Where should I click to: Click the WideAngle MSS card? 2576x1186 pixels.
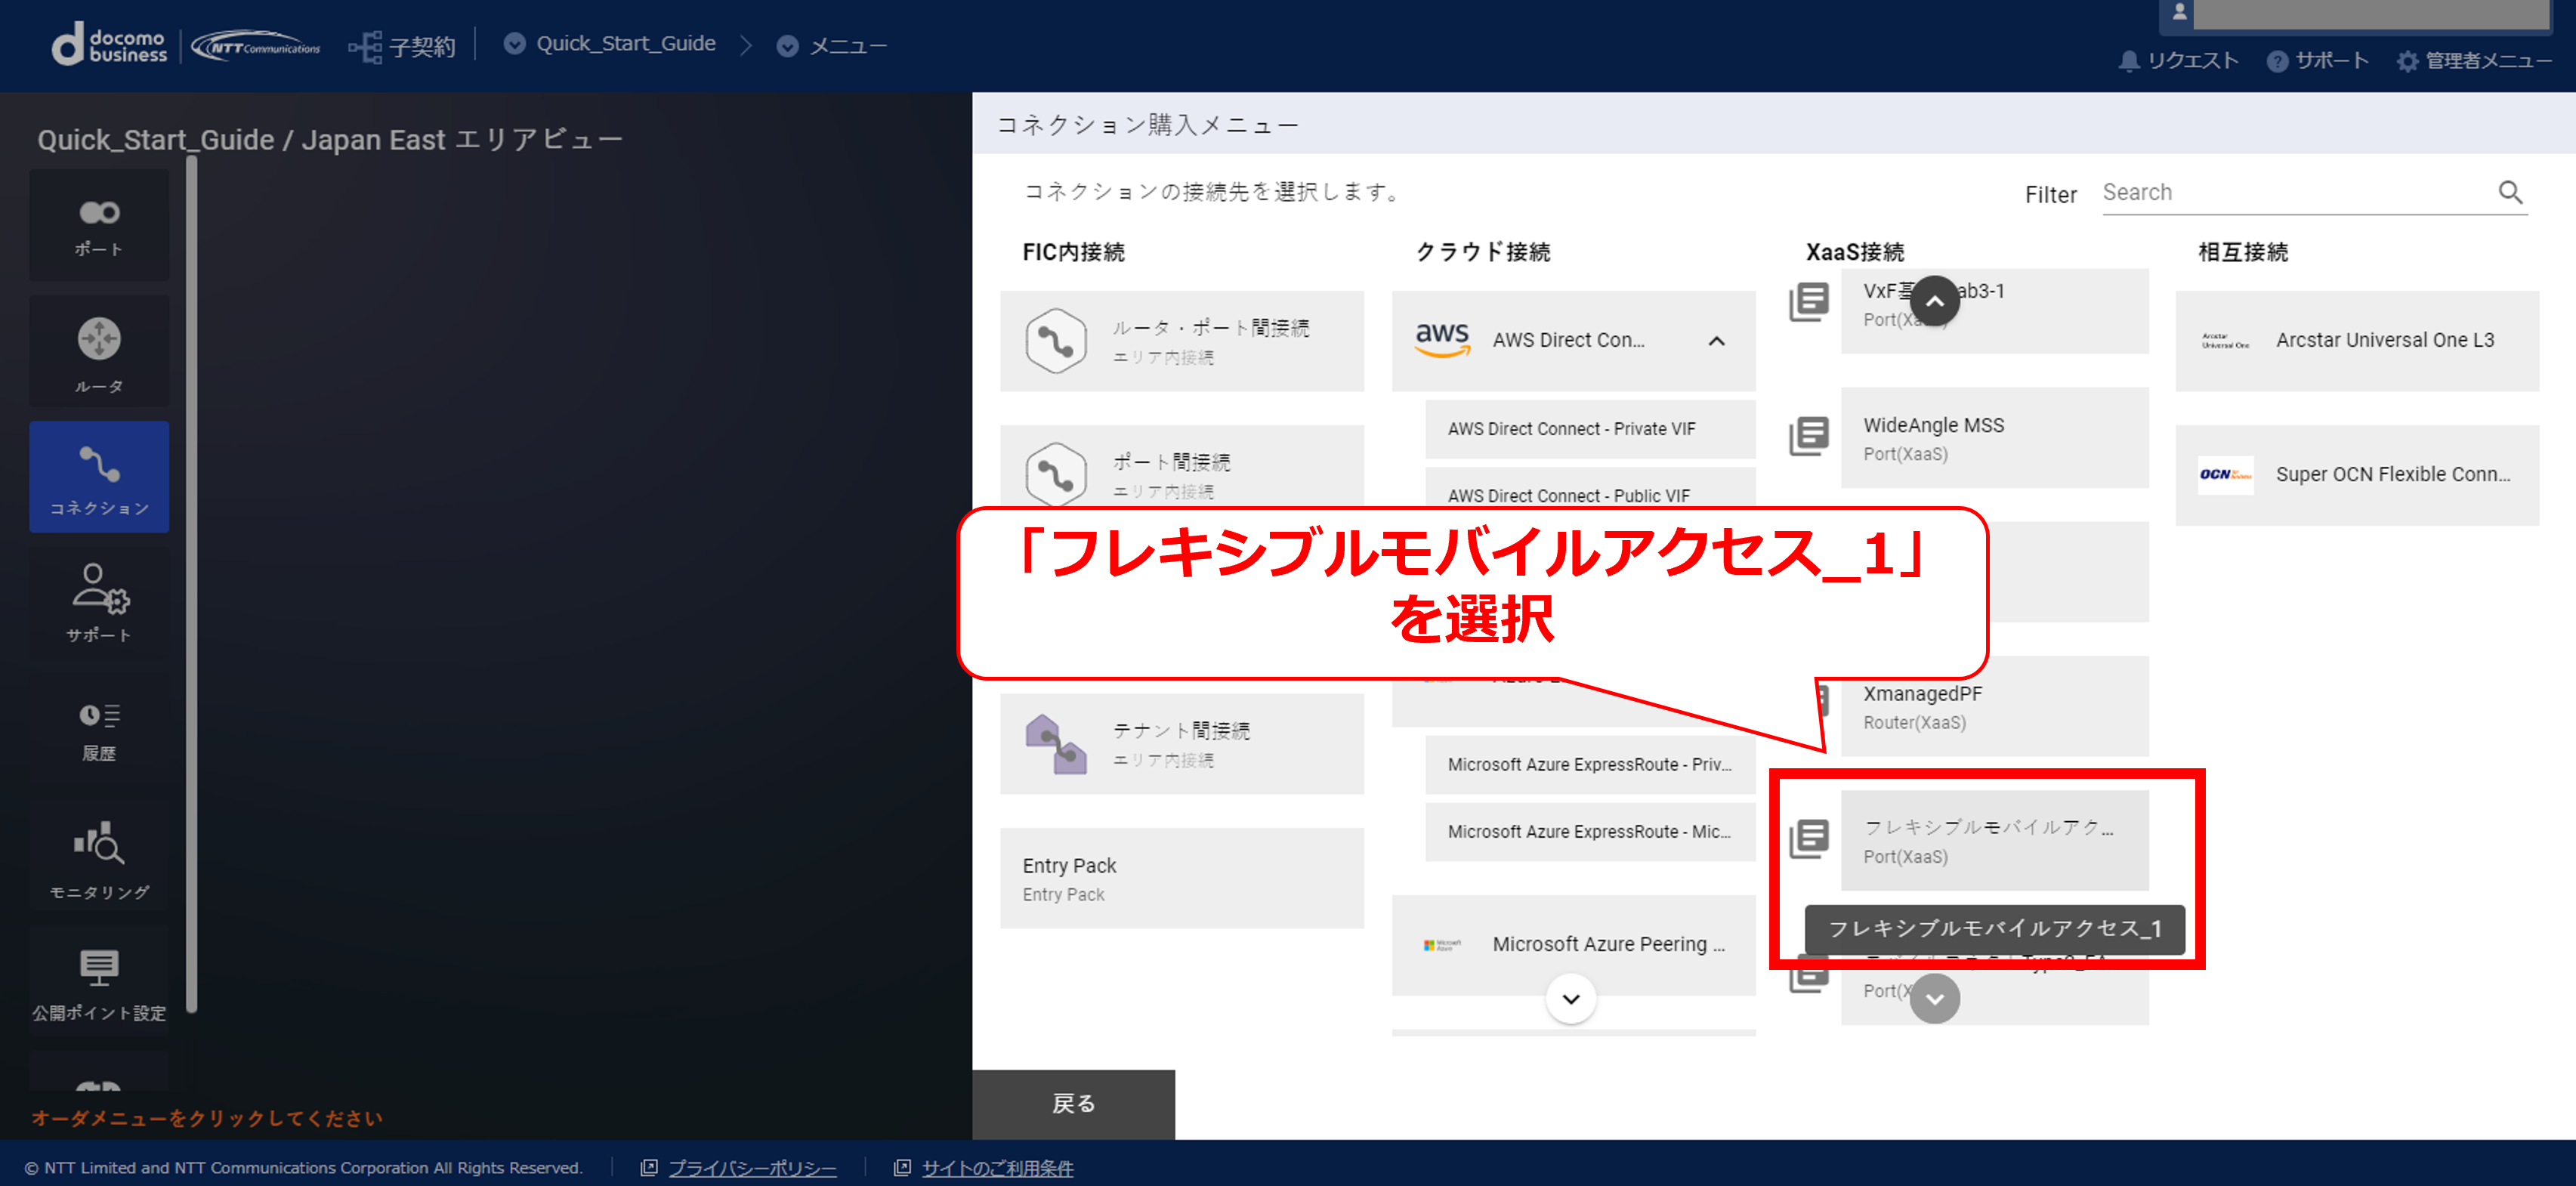(x=1994, y=438)
